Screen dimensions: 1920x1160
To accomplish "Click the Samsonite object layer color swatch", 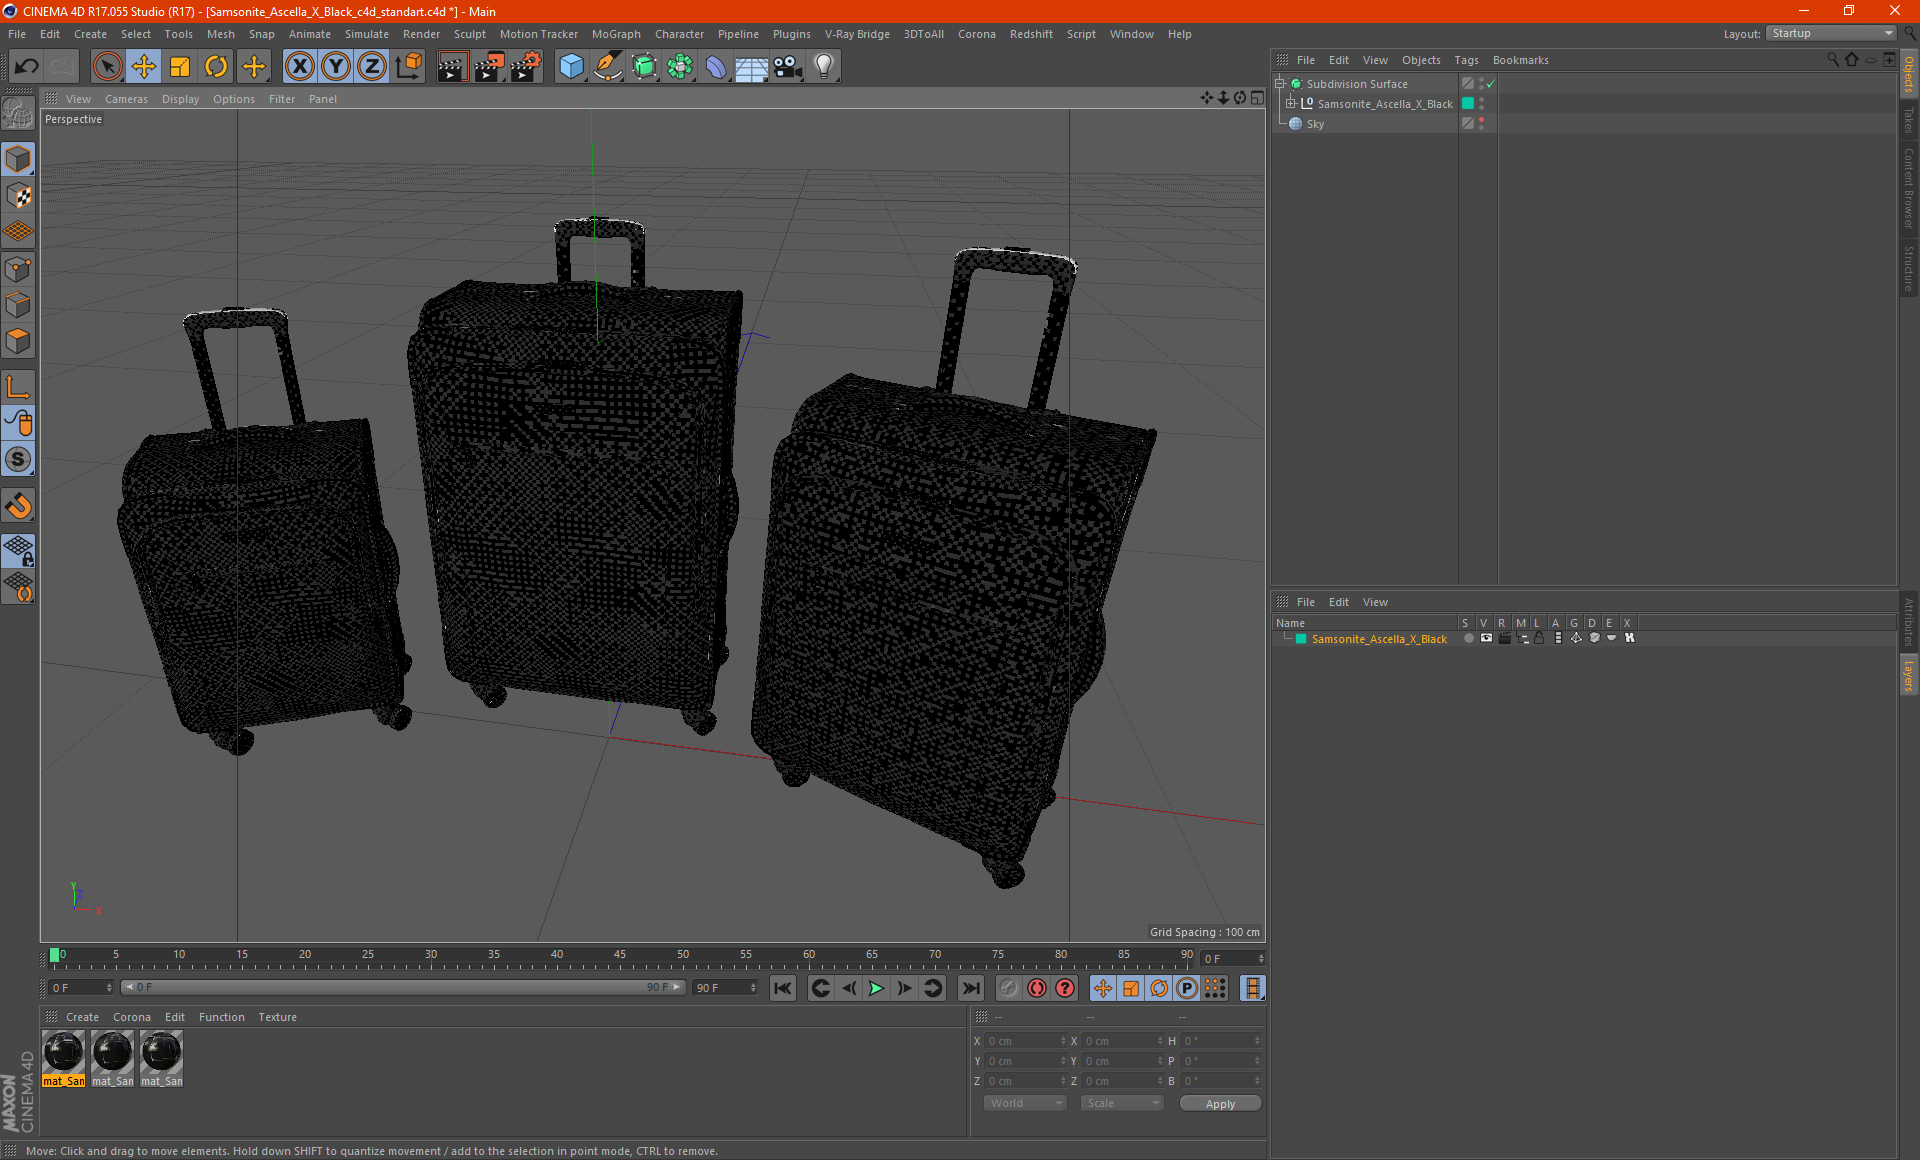I will (x=1468, y=104).
